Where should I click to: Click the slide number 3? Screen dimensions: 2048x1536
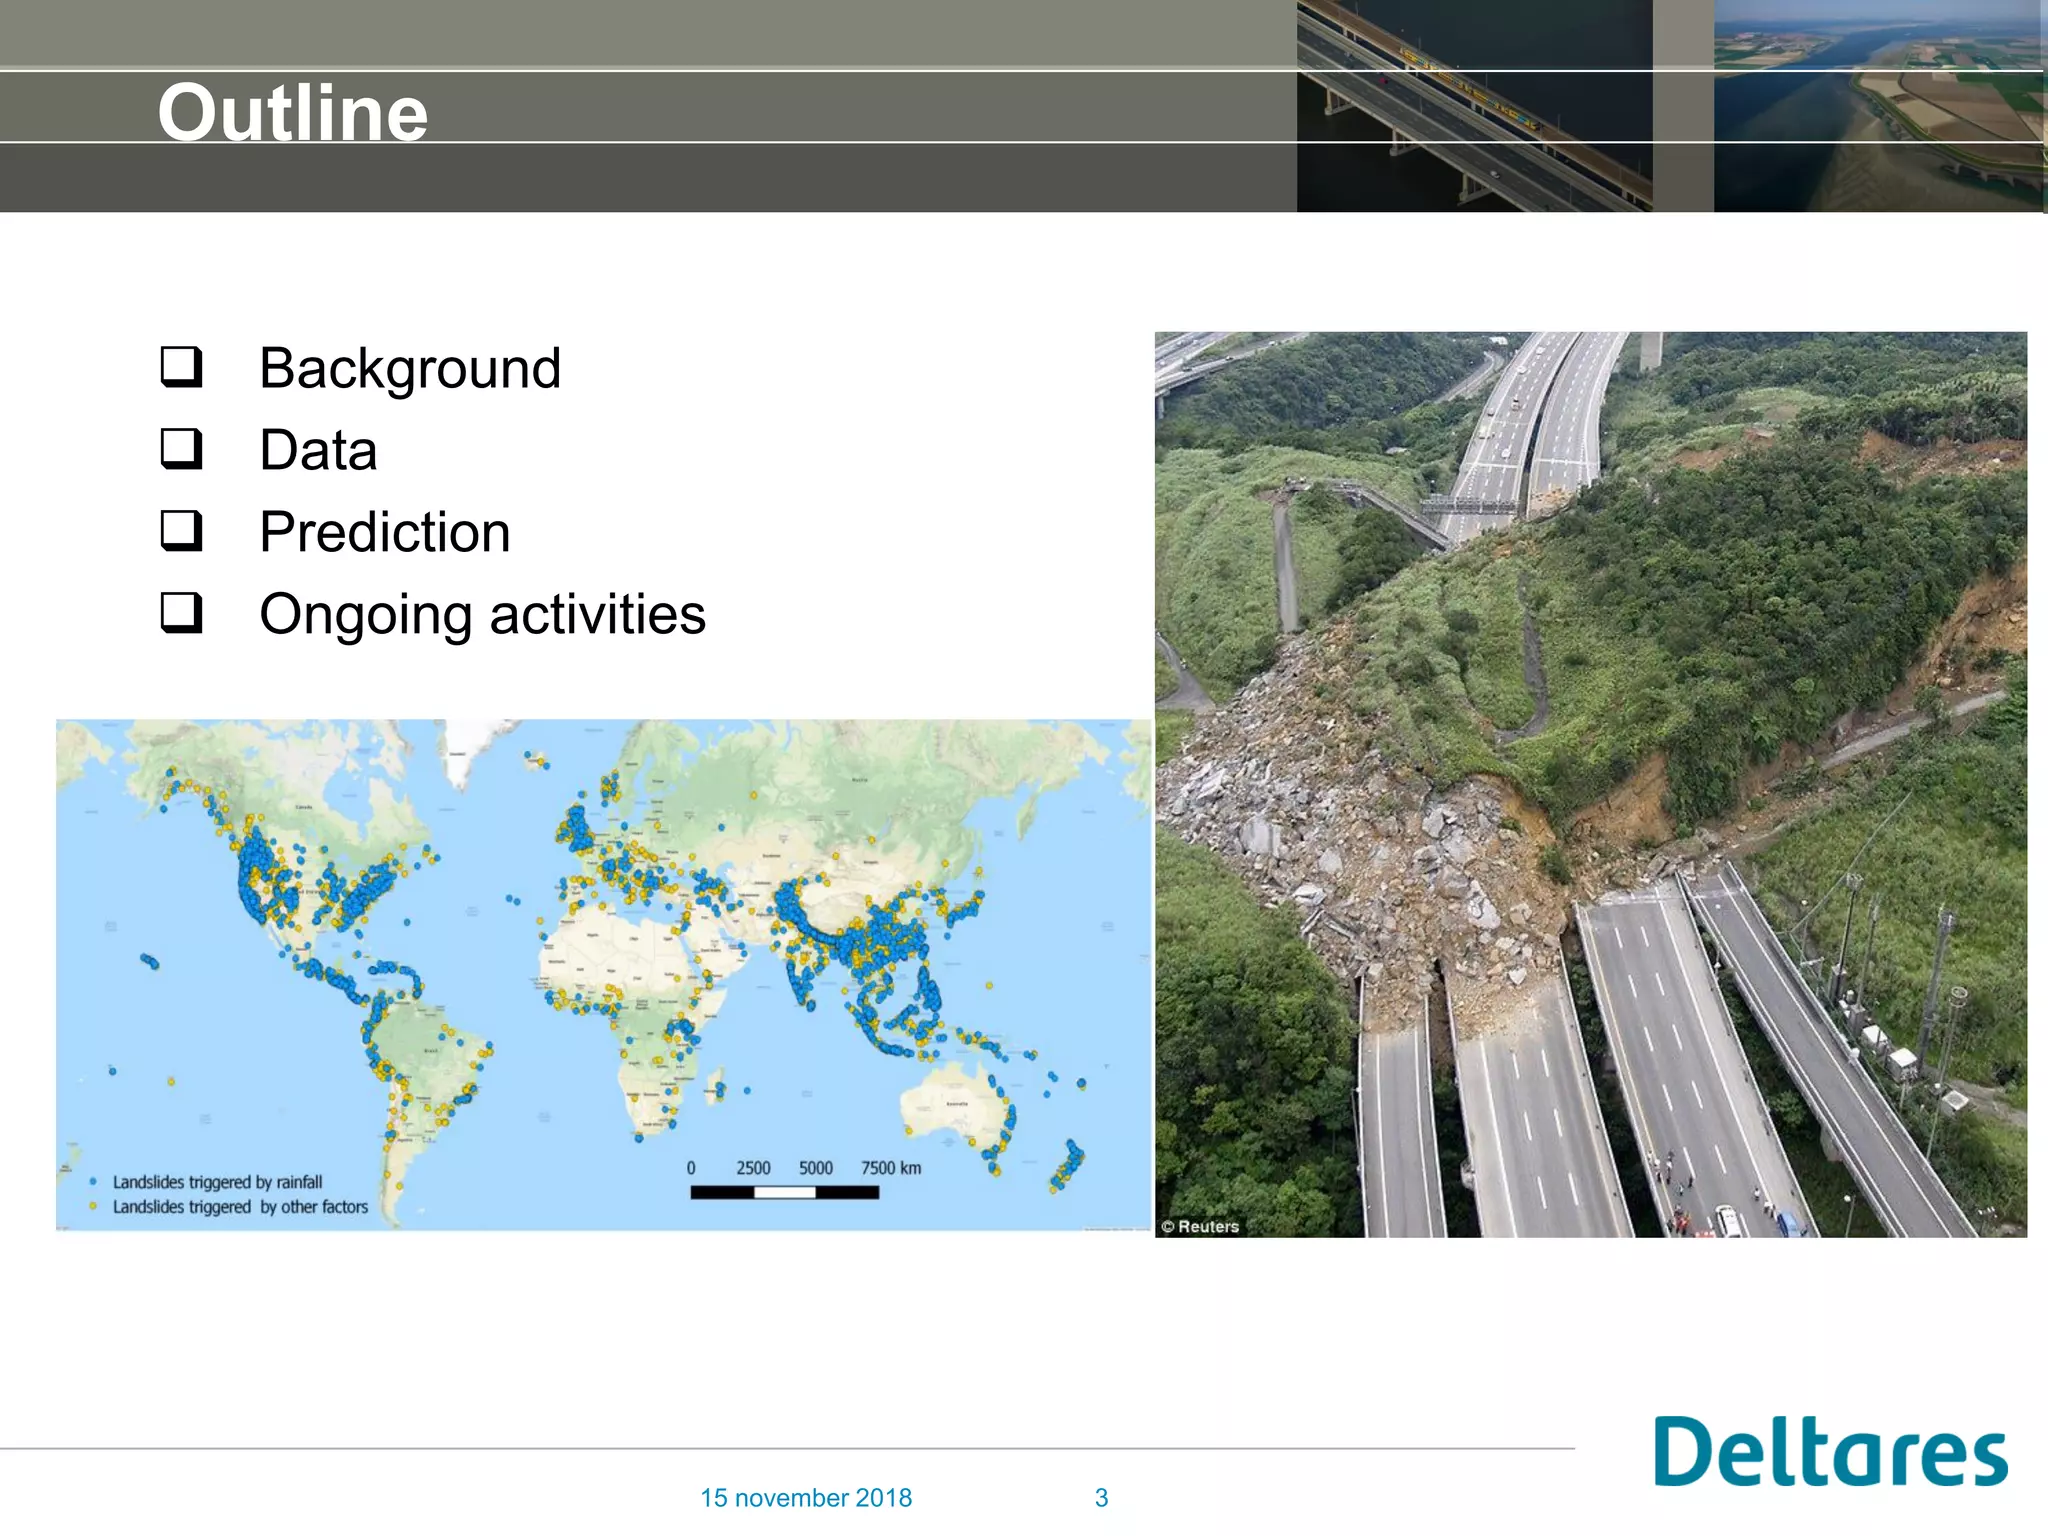(1101, 1498)
